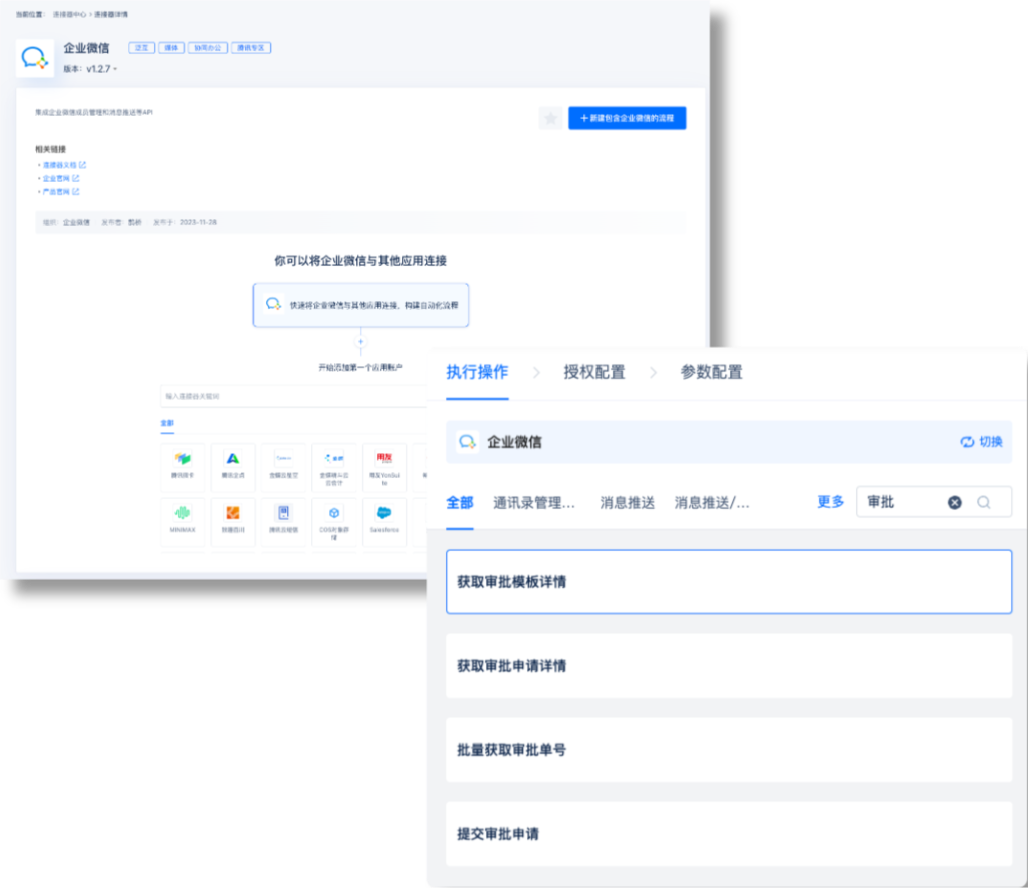This screenshot has width=1028, height=888.
Task: Click the 腾讯专区 tag badge
Action: pos(251,48)
